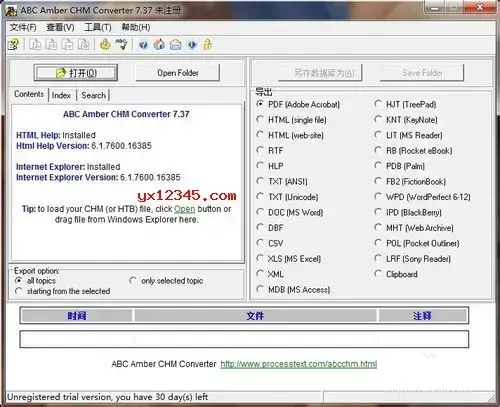Image resolution: width=500 pixels, height=407 pixels.
Task: Select only selected topic export option
Action: coord(166,281)
